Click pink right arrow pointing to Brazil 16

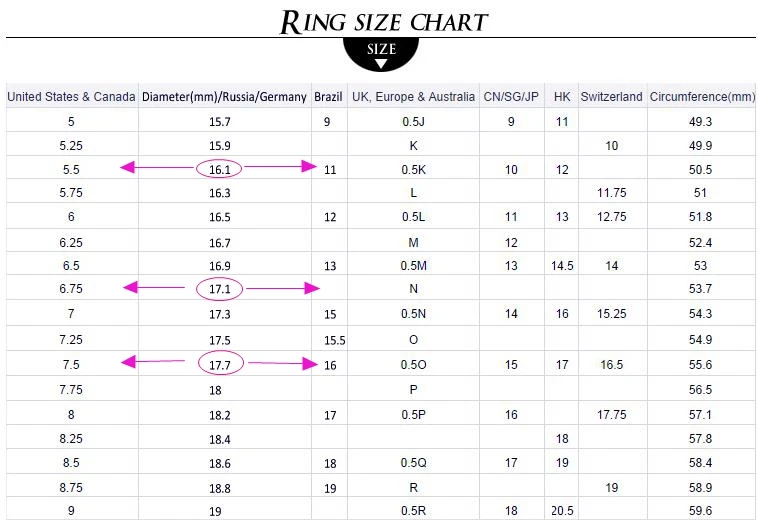pyautogui.click(x=283, y=363)
